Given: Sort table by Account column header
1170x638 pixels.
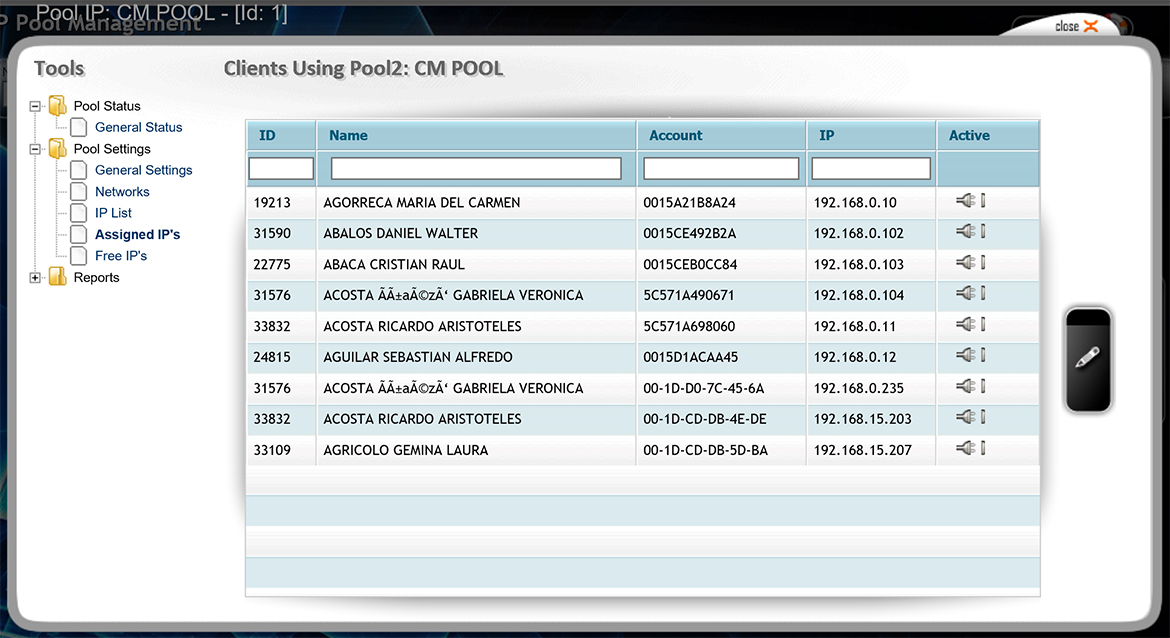Looking at the screenshot, I should pos(675,136).
